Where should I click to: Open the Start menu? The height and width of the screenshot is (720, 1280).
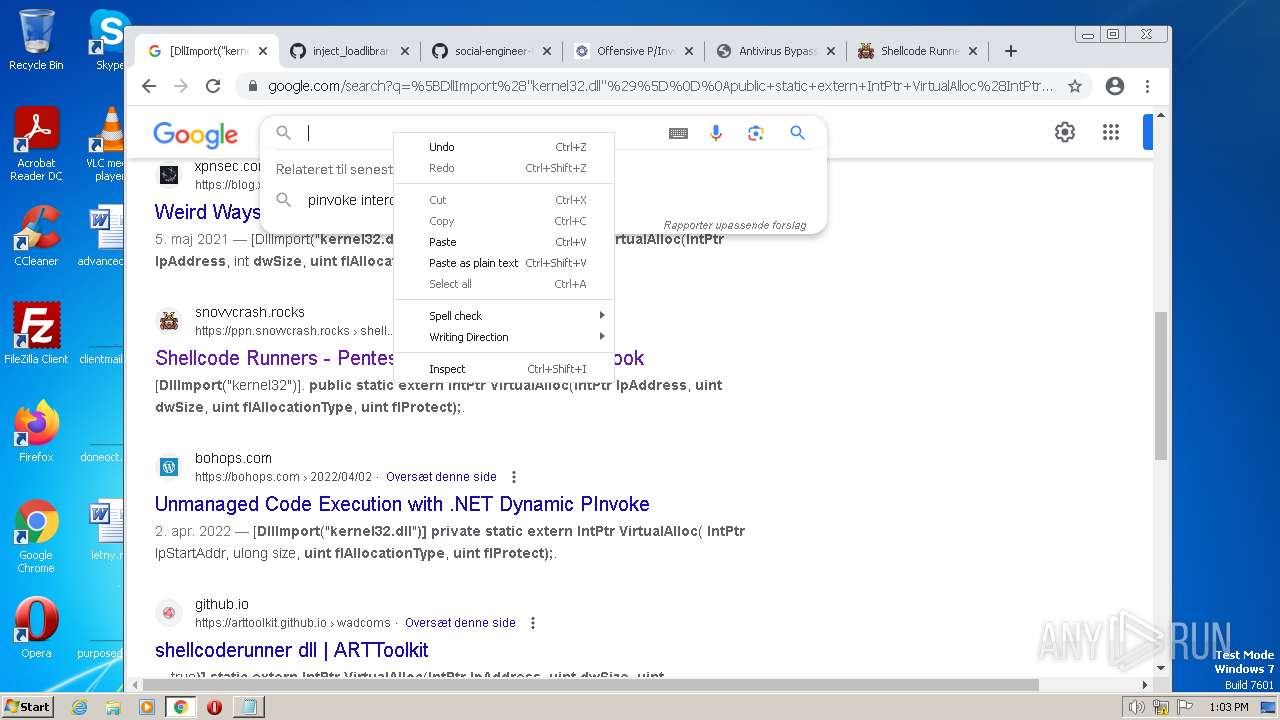27,707
